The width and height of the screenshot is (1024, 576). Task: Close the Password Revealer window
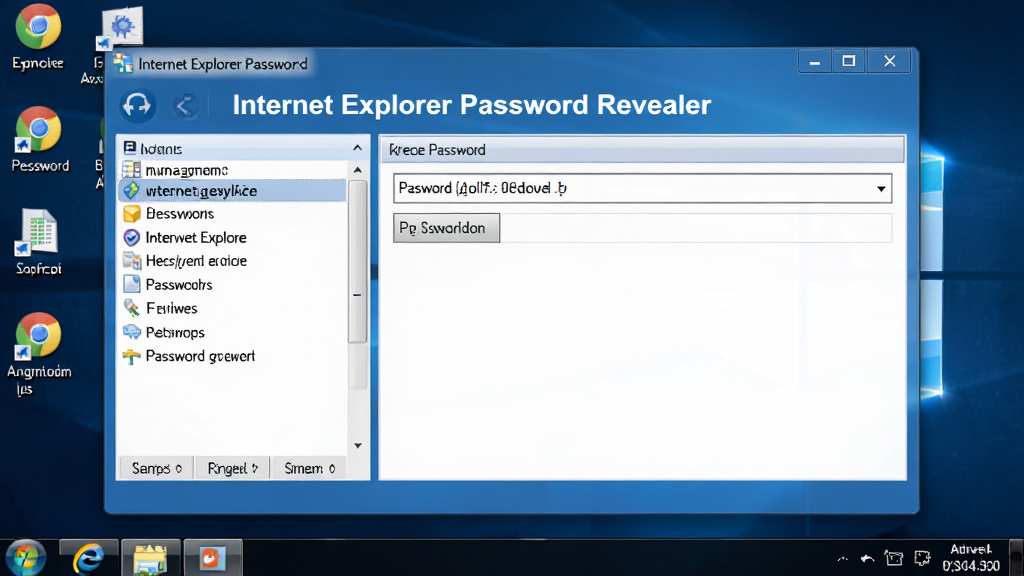tap(889, 61)
